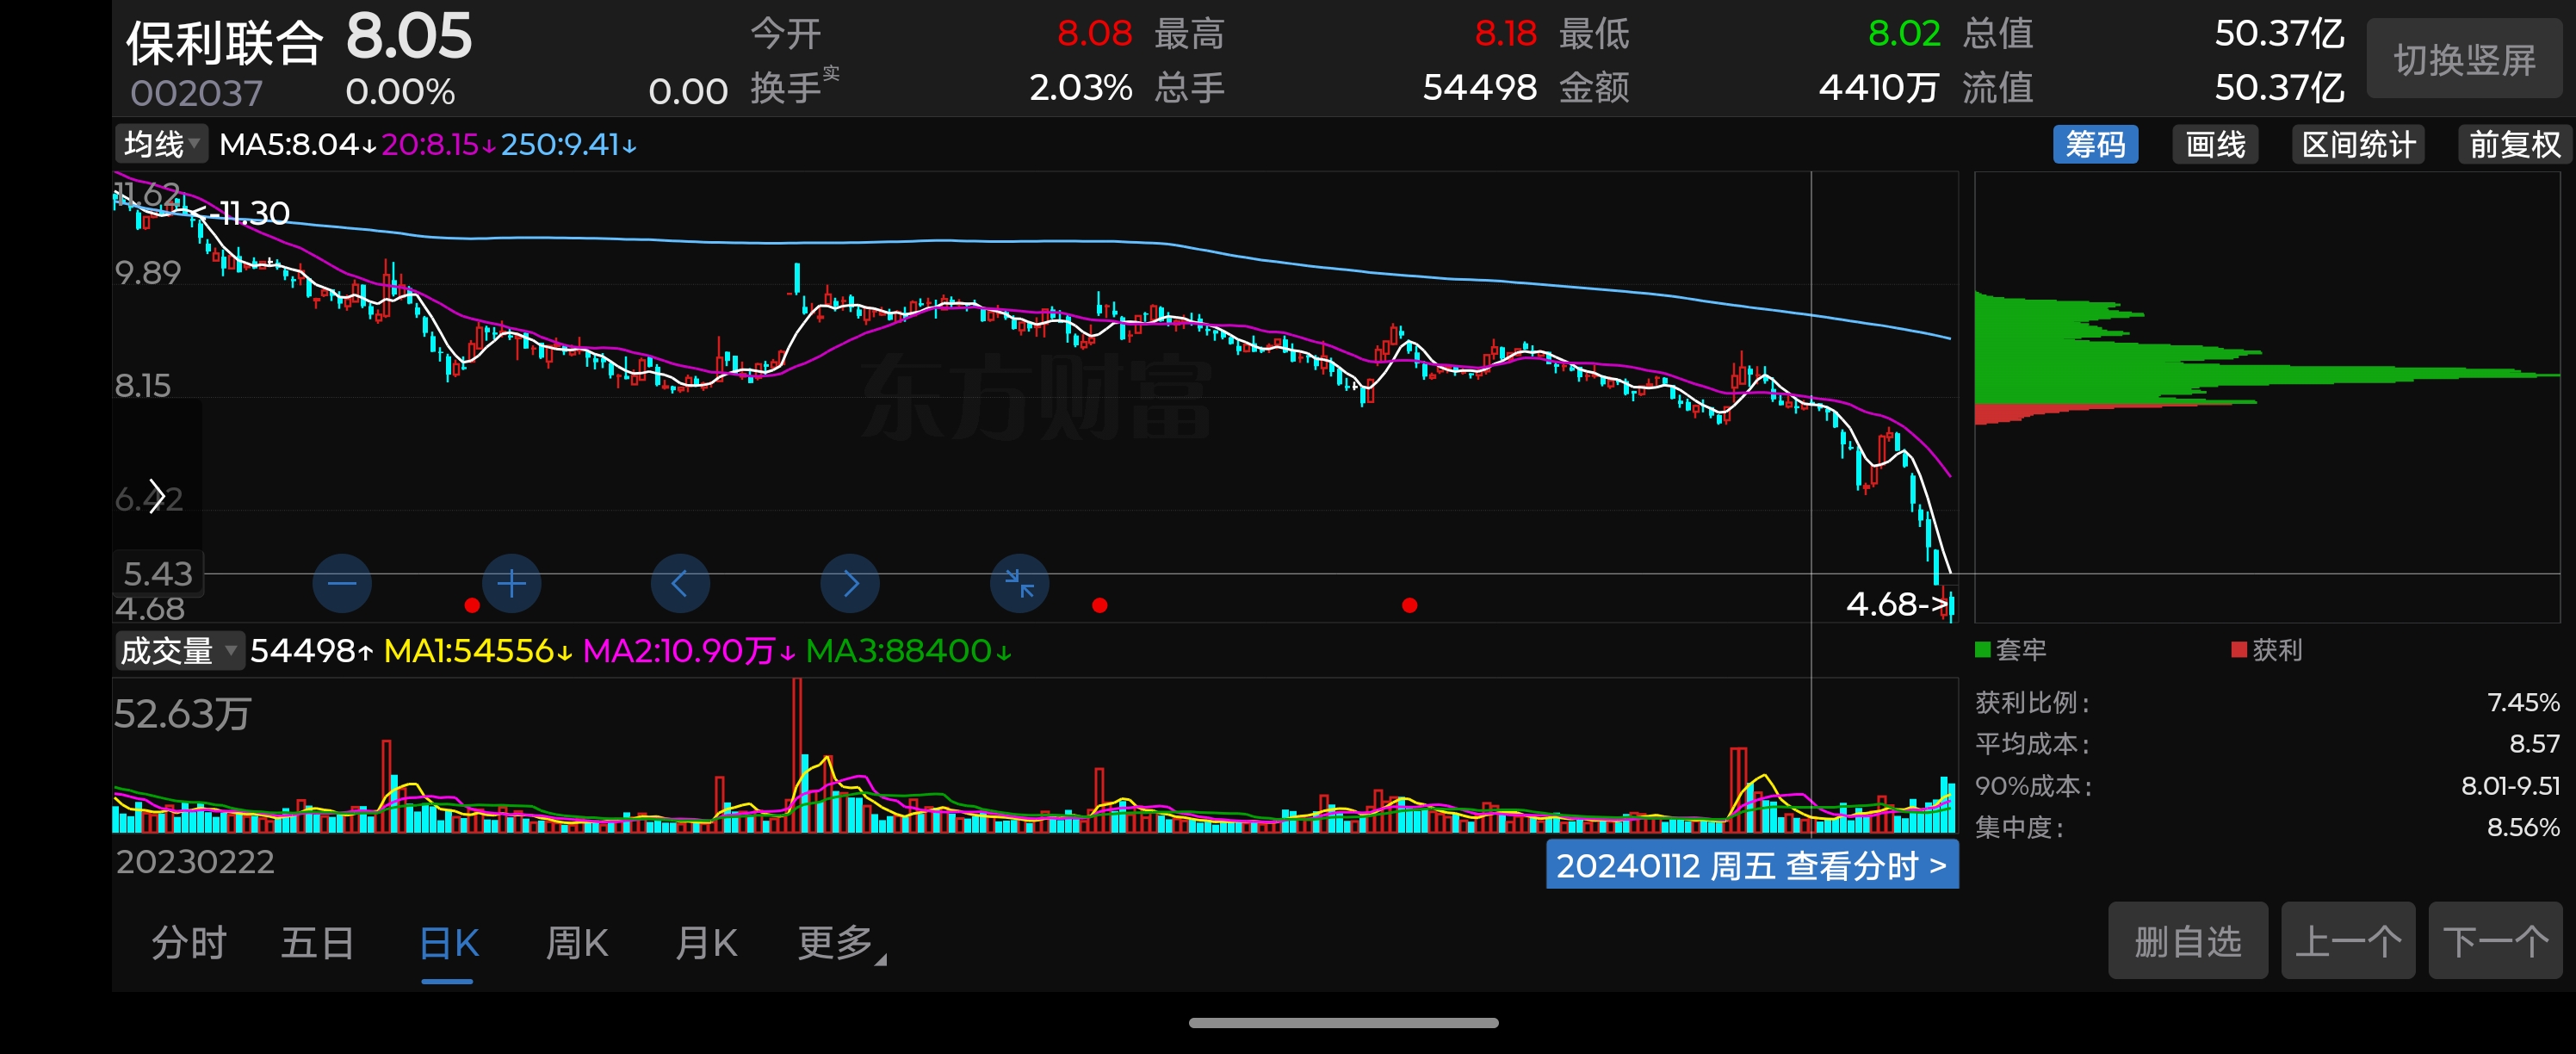Switch to 分时 tab

point(189,942)
